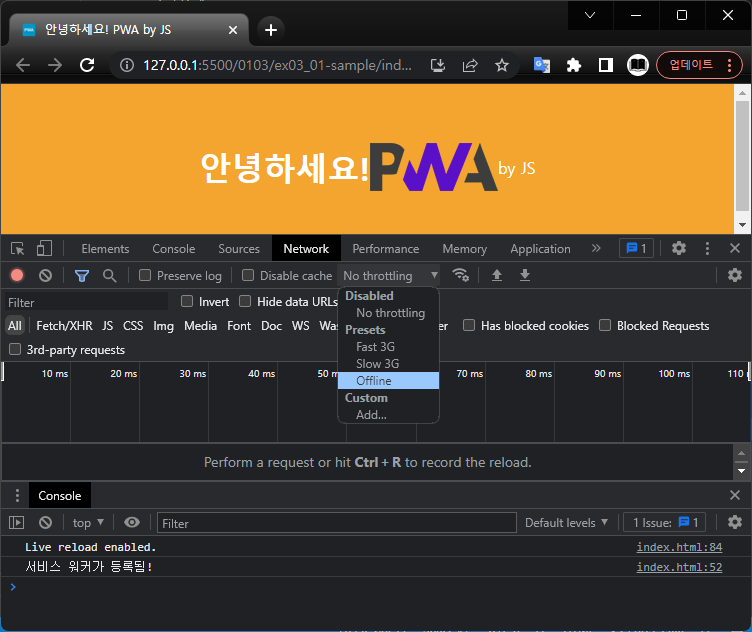Image resolution: width=752 pixels, height=632 pixels.
Task: Export HAR with the download arrow
Action: coord(525,275)
